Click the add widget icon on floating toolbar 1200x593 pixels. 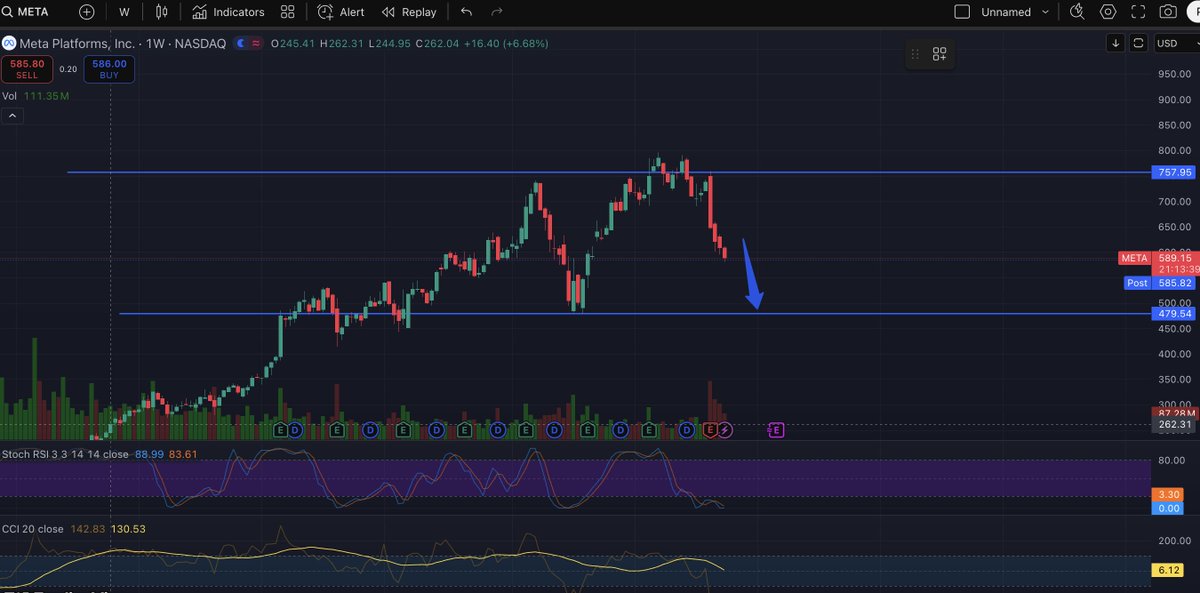coord(940,54)
